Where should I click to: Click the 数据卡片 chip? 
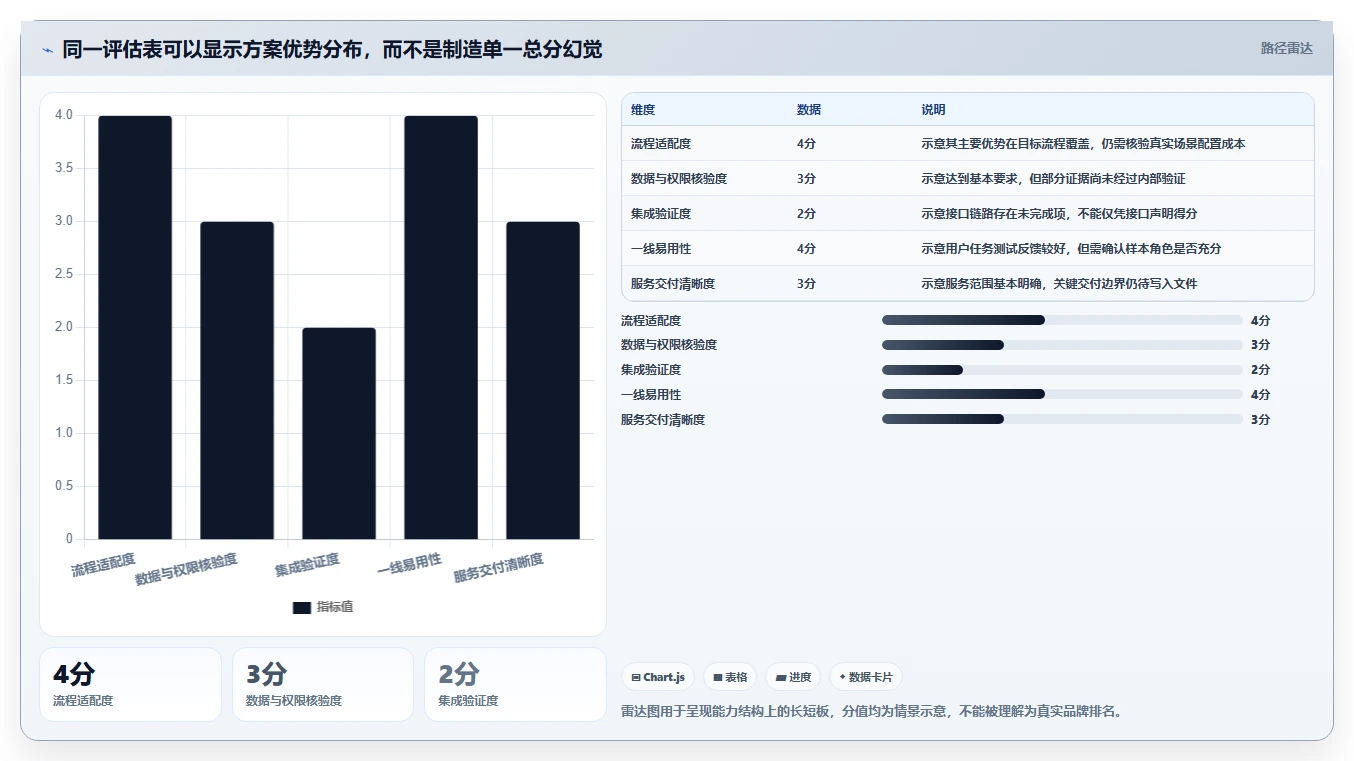pyautogui.click(x=866, y=677)
